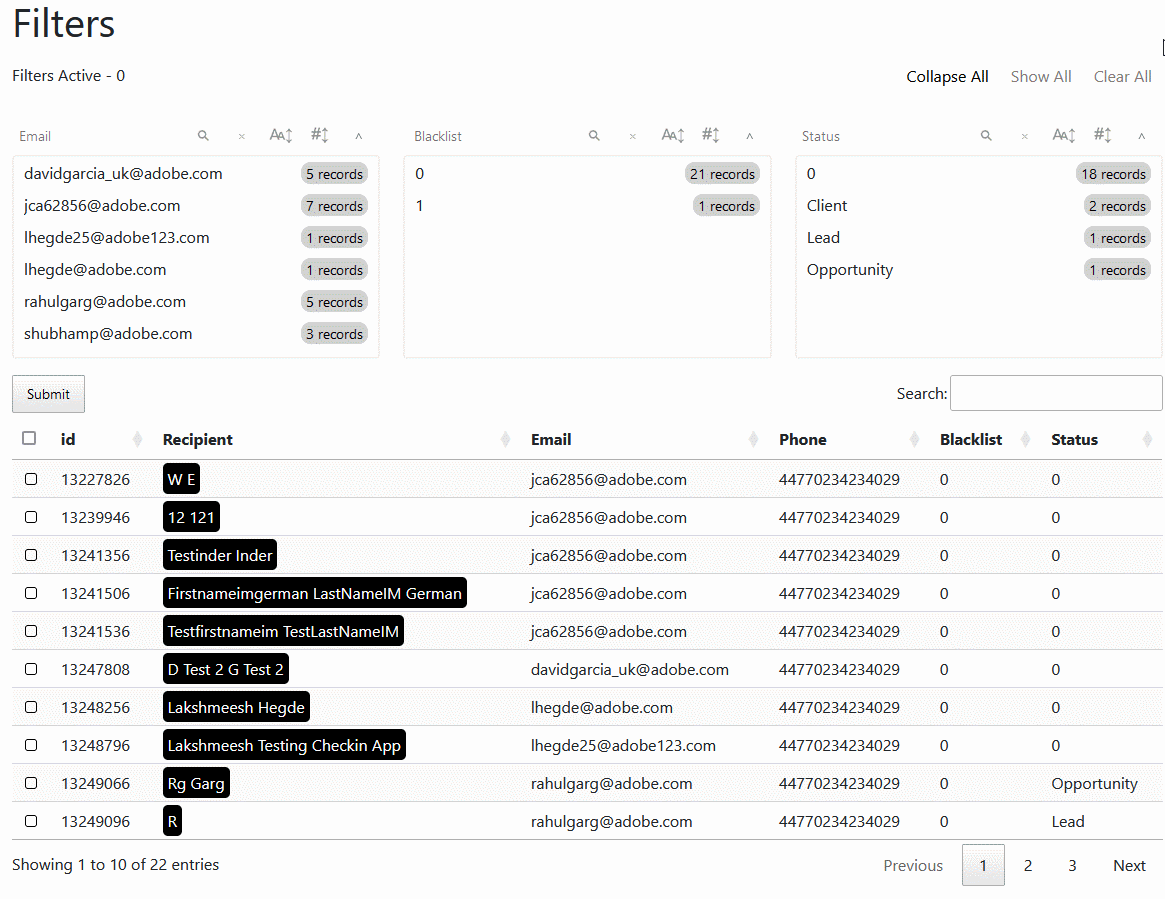Go to page 2 of results
Screen dimensions: 1165x899
pyautogui.click(x=1028, y=865)
